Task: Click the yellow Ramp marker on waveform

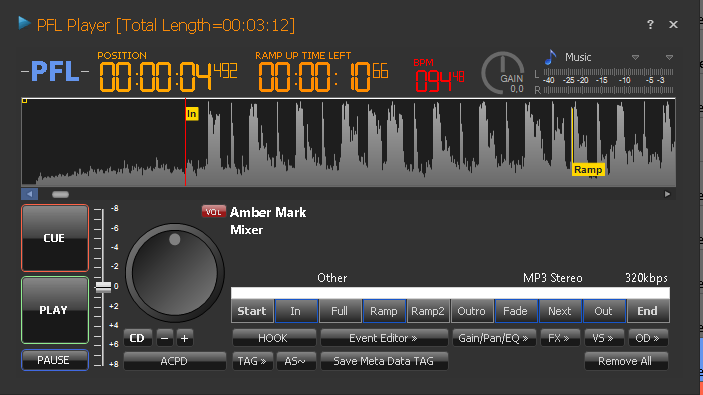Action: pos(588,170)
